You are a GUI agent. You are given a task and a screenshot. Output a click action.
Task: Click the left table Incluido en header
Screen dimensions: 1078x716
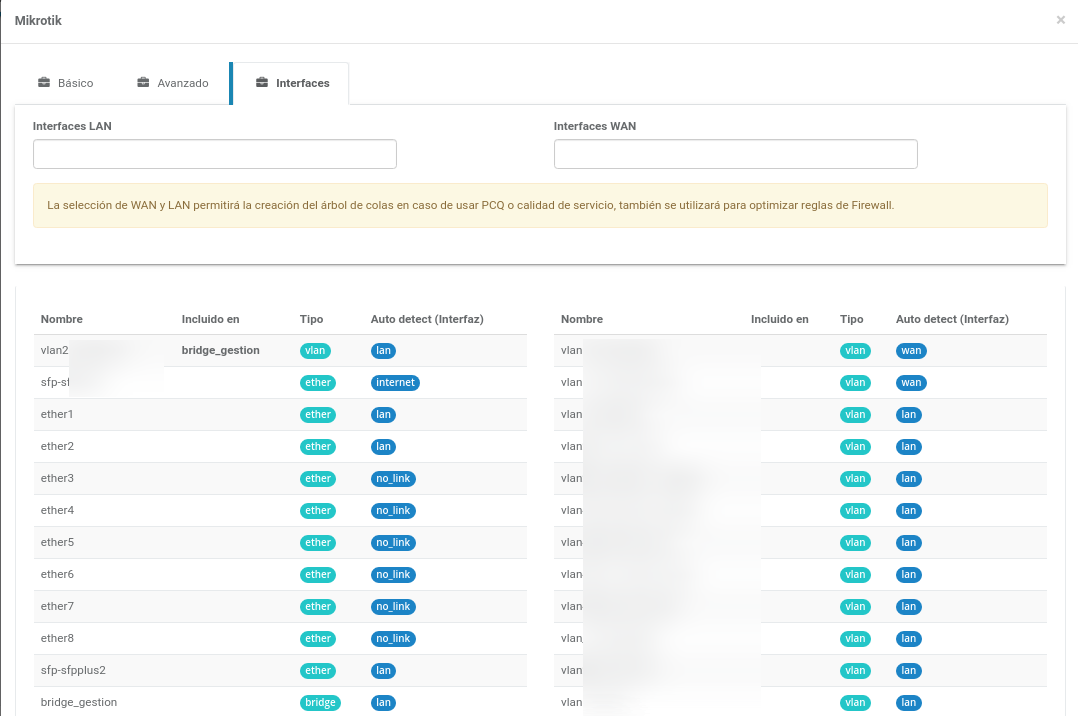[x=210, y=319]
